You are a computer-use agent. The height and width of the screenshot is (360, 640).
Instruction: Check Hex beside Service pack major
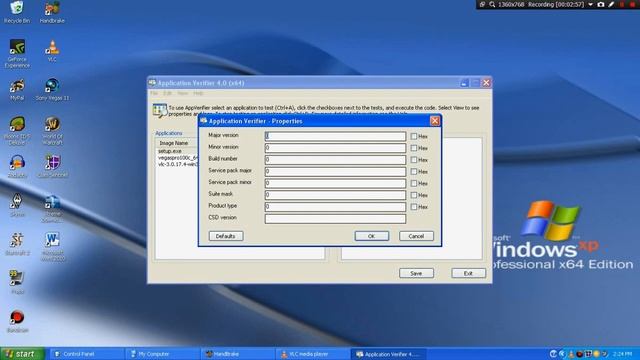click(x=413, y=172)
